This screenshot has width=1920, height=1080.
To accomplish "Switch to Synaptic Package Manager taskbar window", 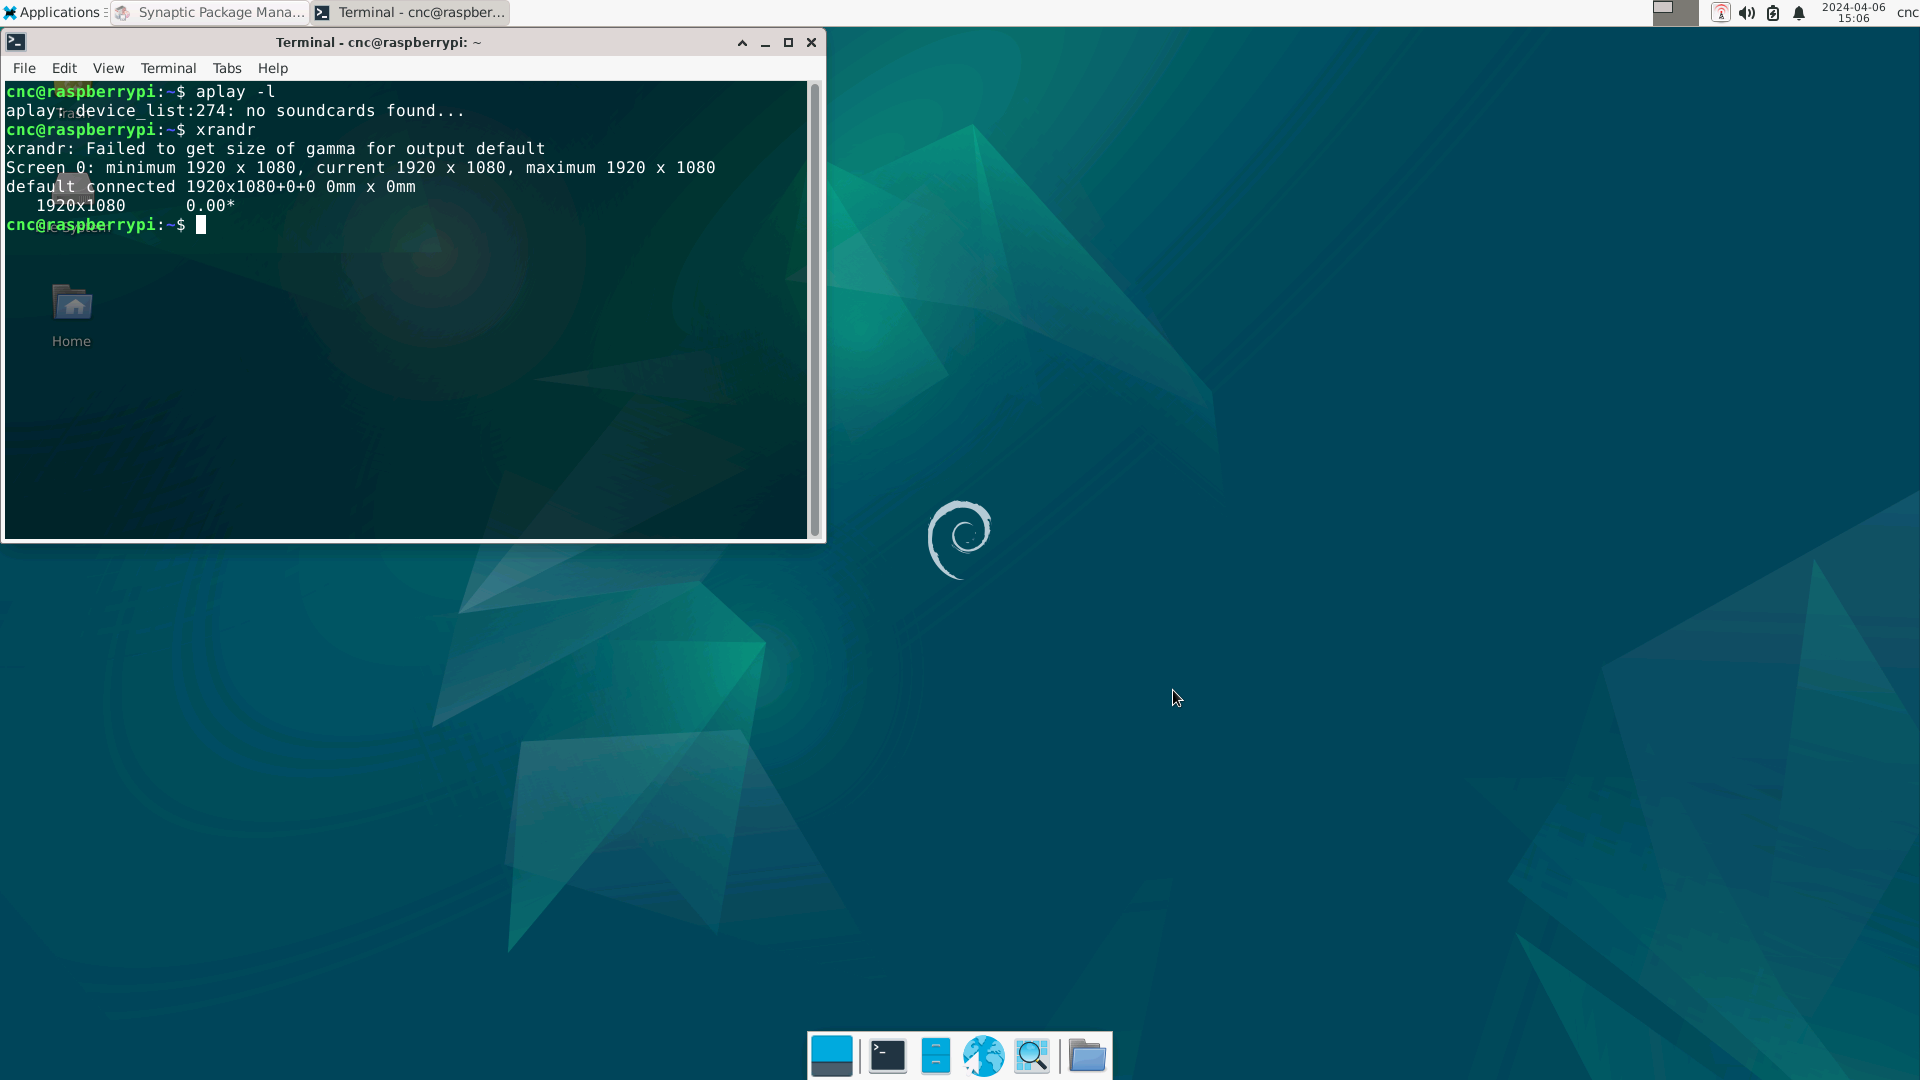I will point(209,13).
